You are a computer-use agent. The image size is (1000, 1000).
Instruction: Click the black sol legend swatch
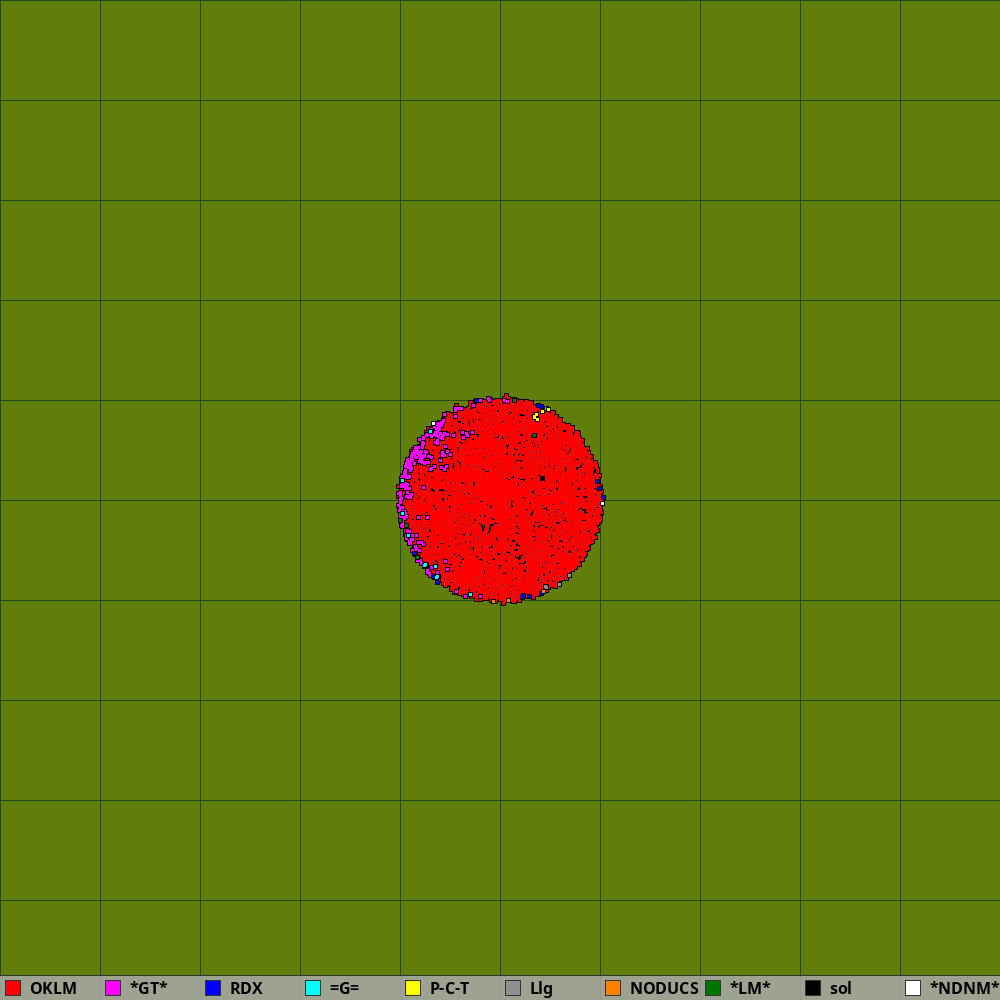tap(813, 988)
